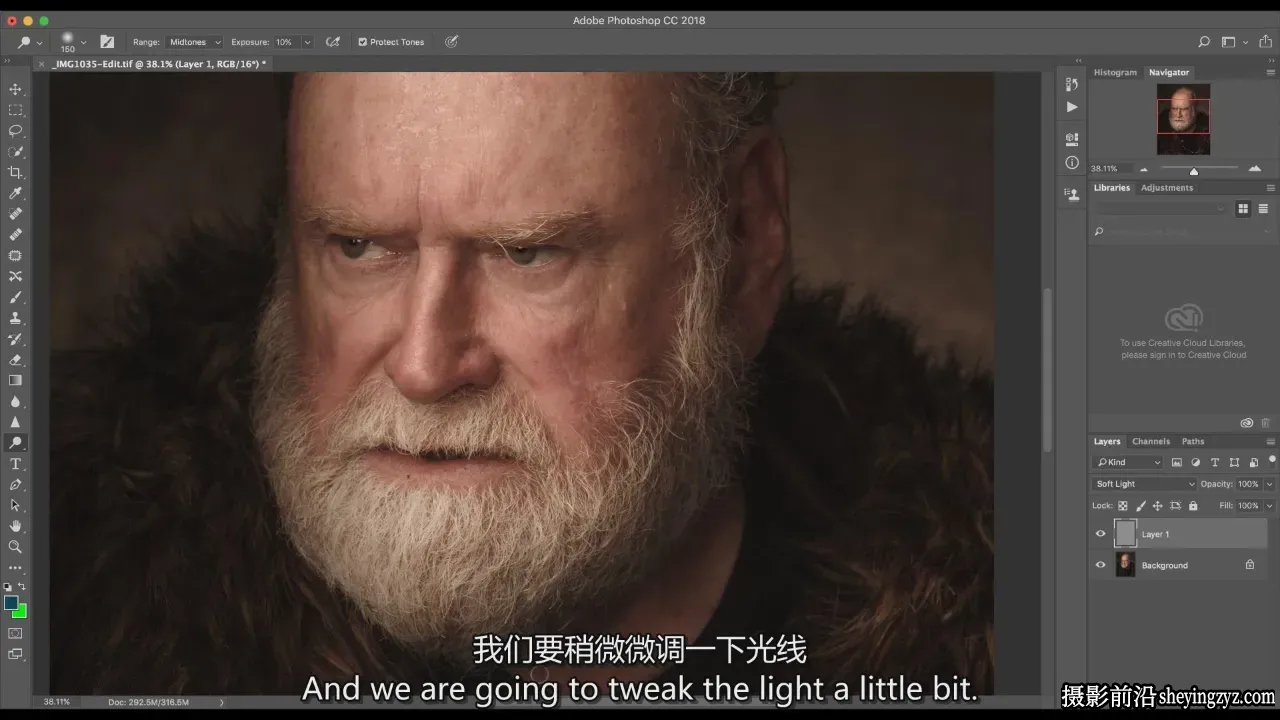Open the search icon in options bar
Image resolution: width=1280 pixels, height=720 pixels.
click(1204, 42)
